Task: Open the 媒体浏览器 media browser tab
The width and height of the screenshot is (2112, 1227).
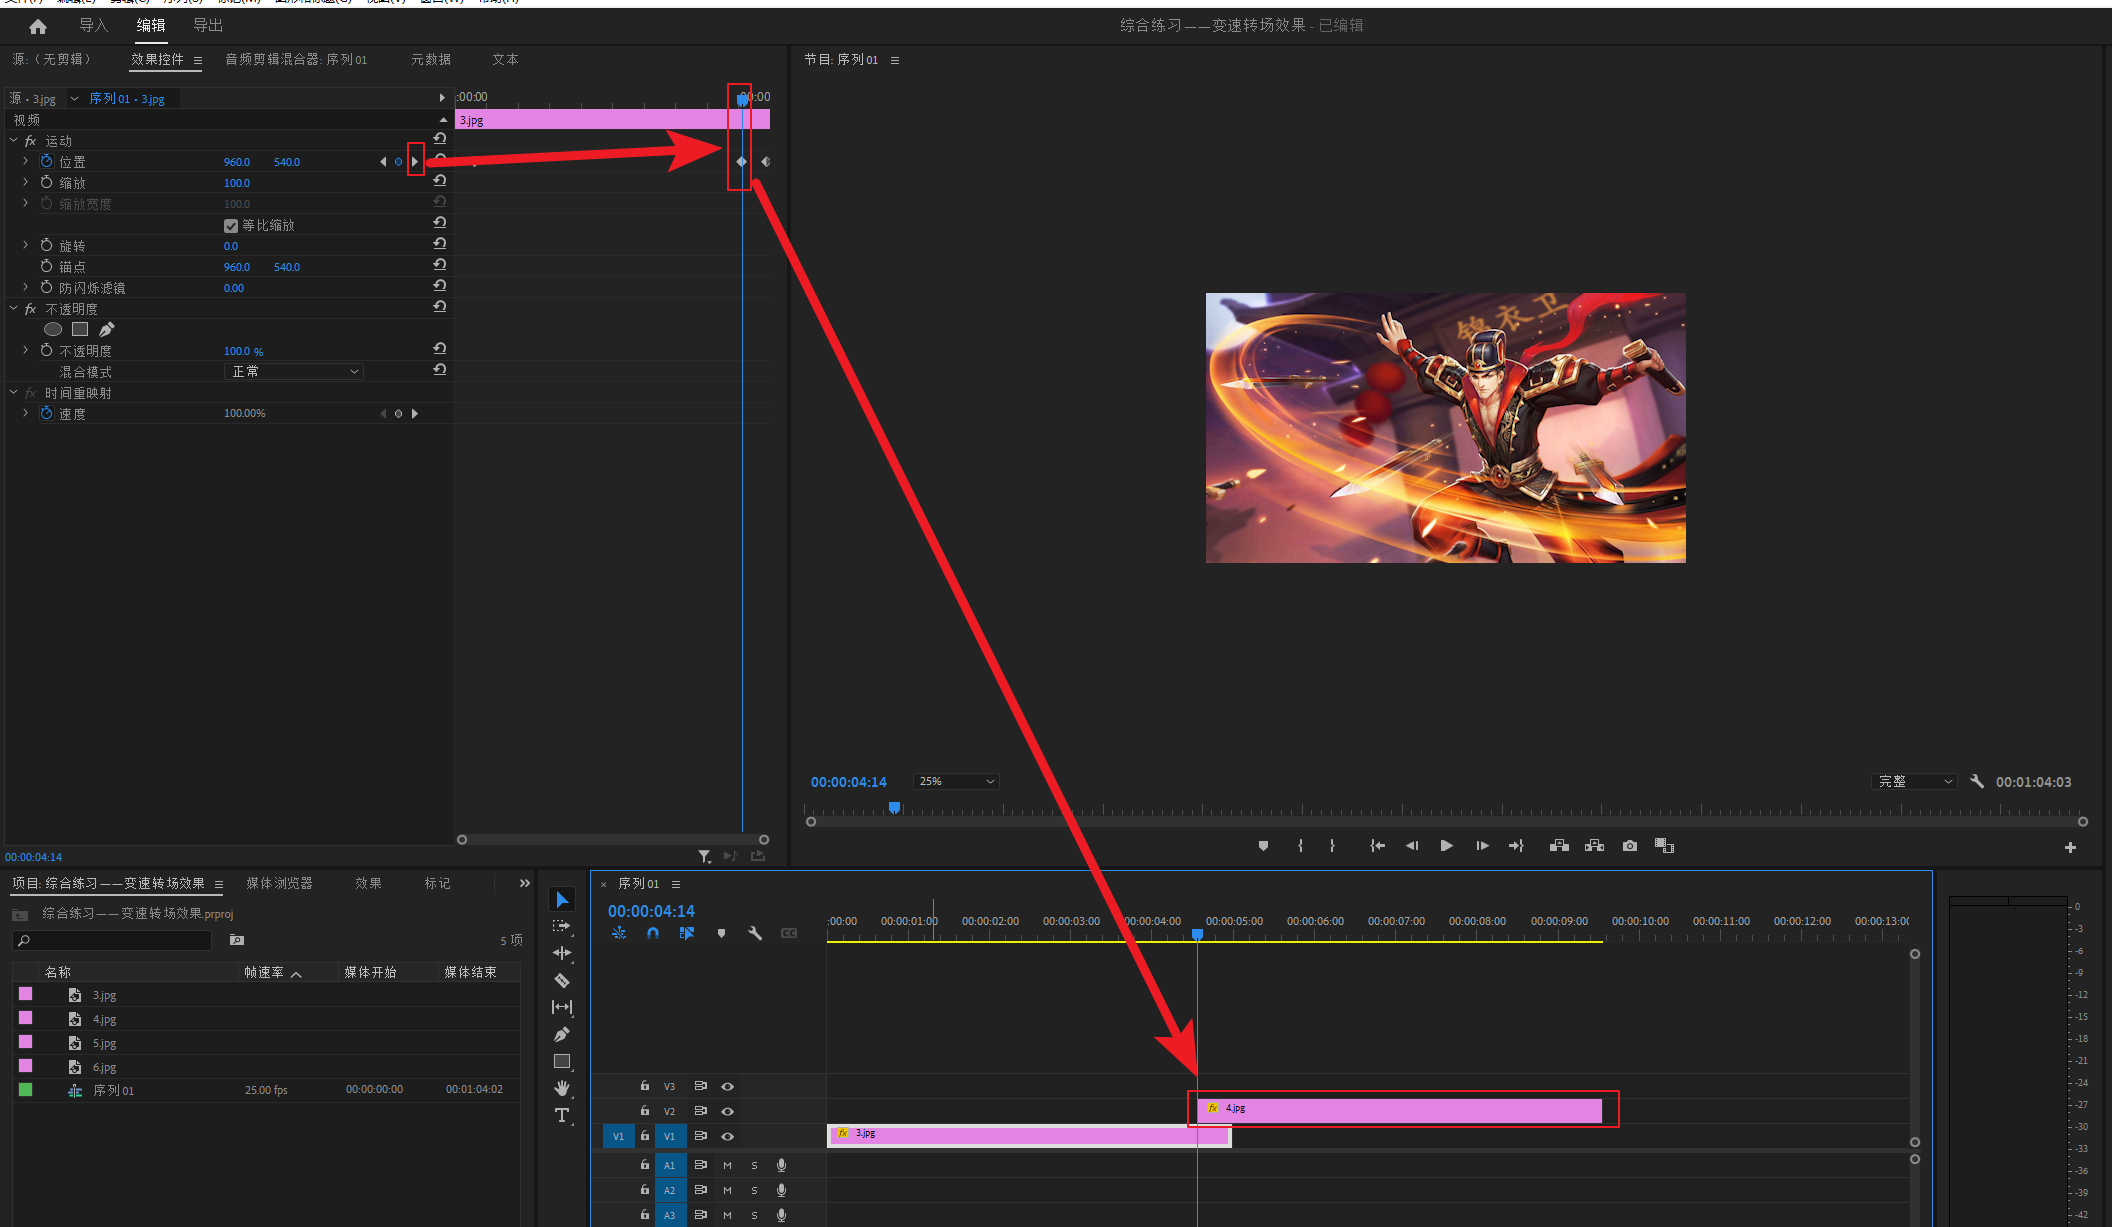Action: pyautogui.click(x=279, y=883)
